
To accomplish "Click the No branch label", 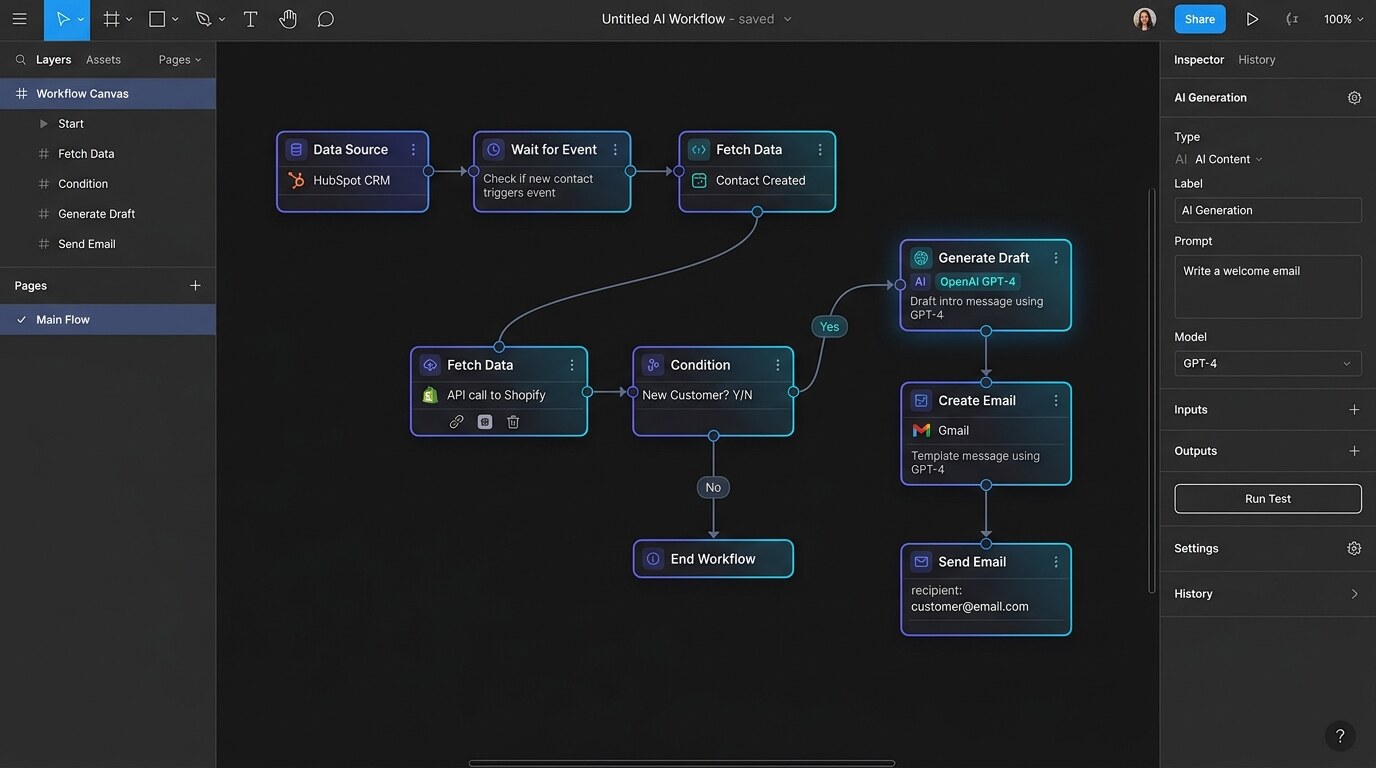I will tap(713, 488).
